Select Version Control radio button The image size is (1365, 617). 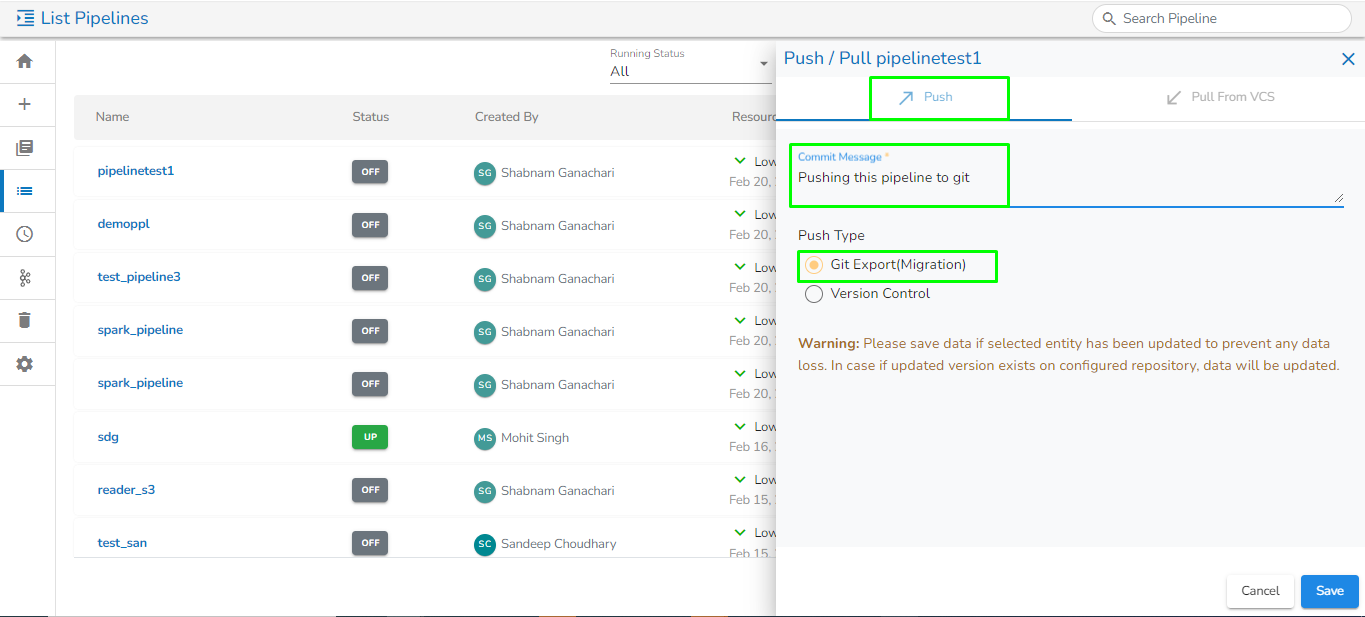[x=814, y=294]
